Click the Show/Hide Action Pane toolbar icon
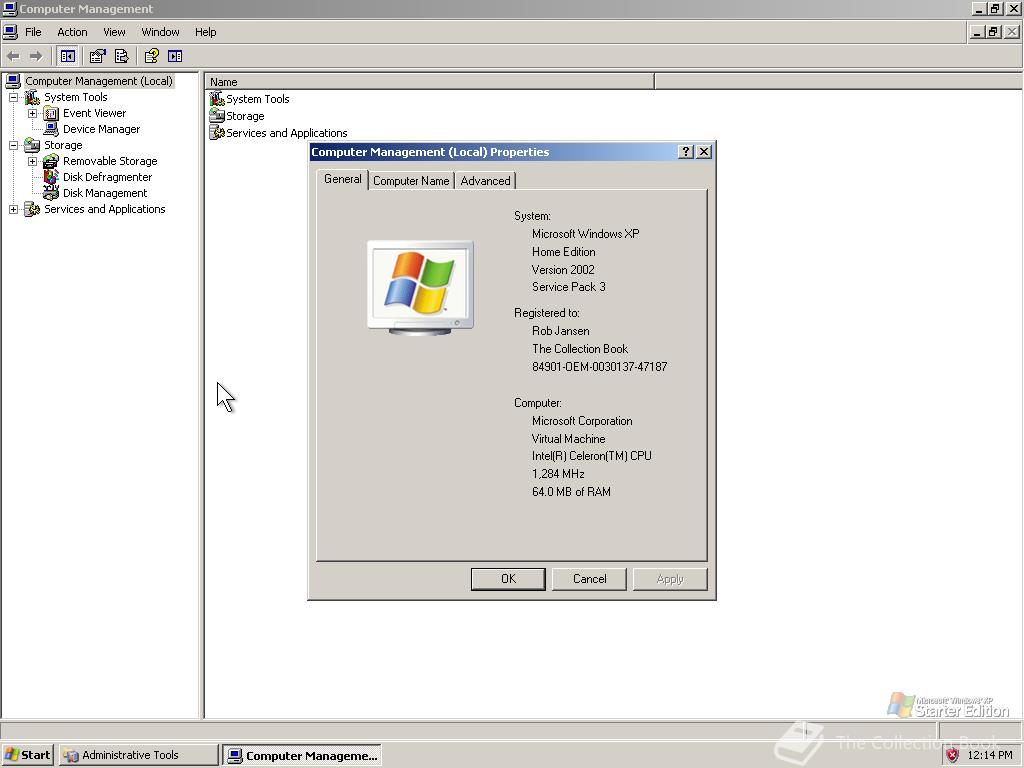 click(x=175, y=56)
